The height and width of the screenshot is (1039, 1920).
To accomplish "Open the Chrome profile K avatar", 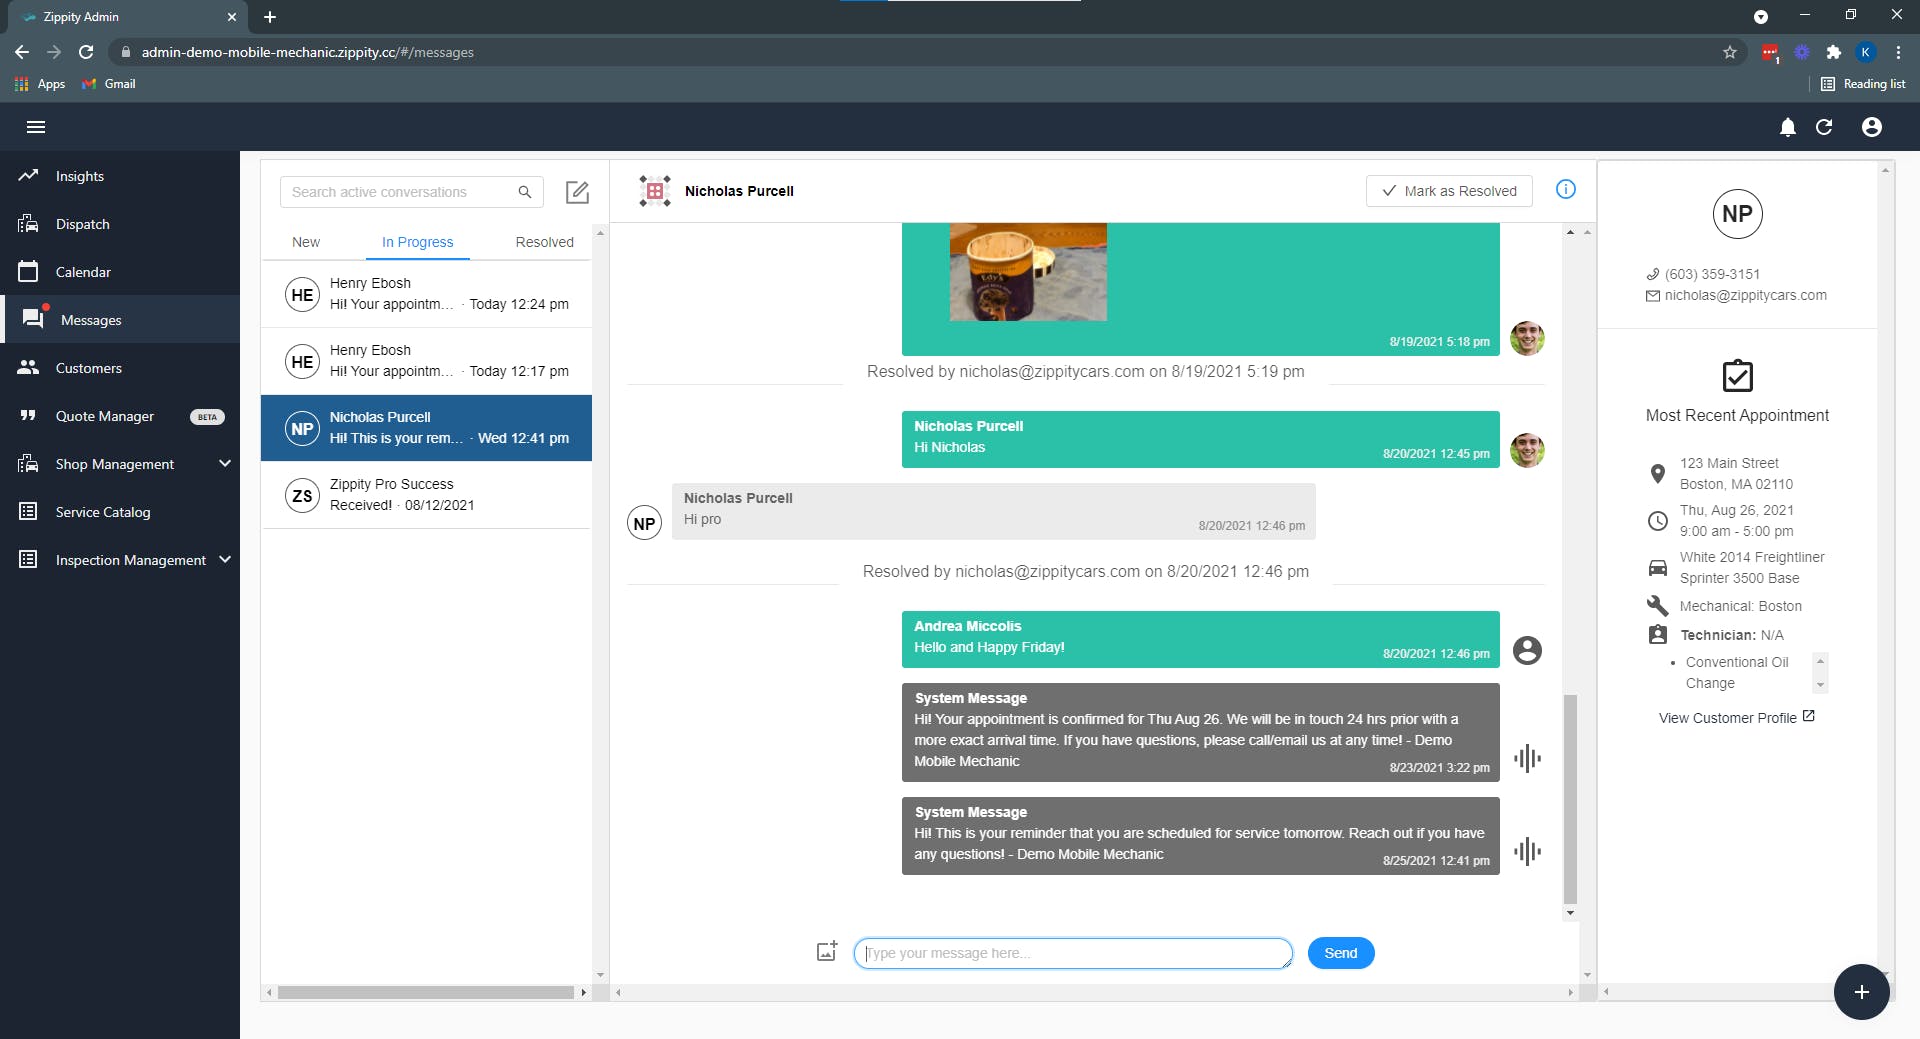I will click(x=1865, y=52).
